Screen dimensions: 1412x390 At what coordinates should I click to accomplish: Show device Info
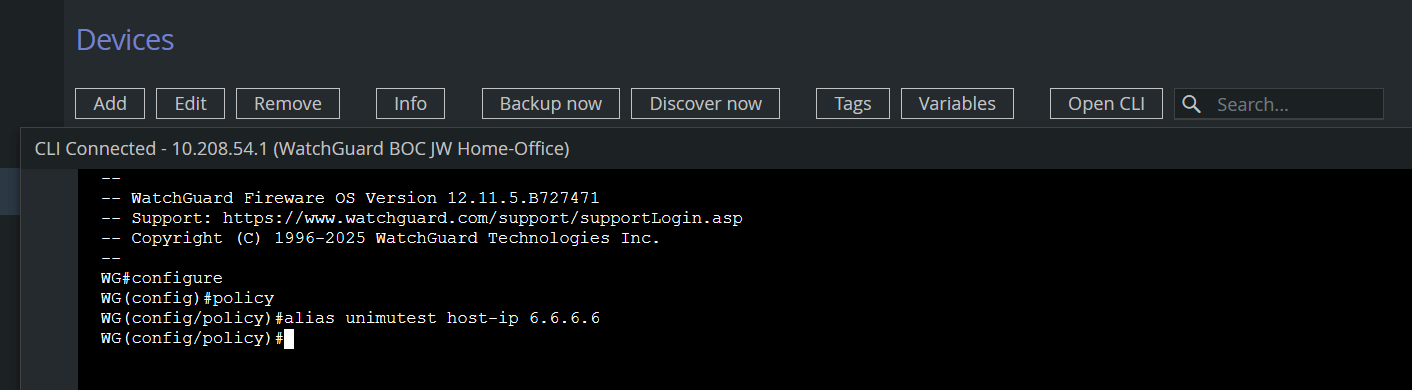[x=410, y=104]
